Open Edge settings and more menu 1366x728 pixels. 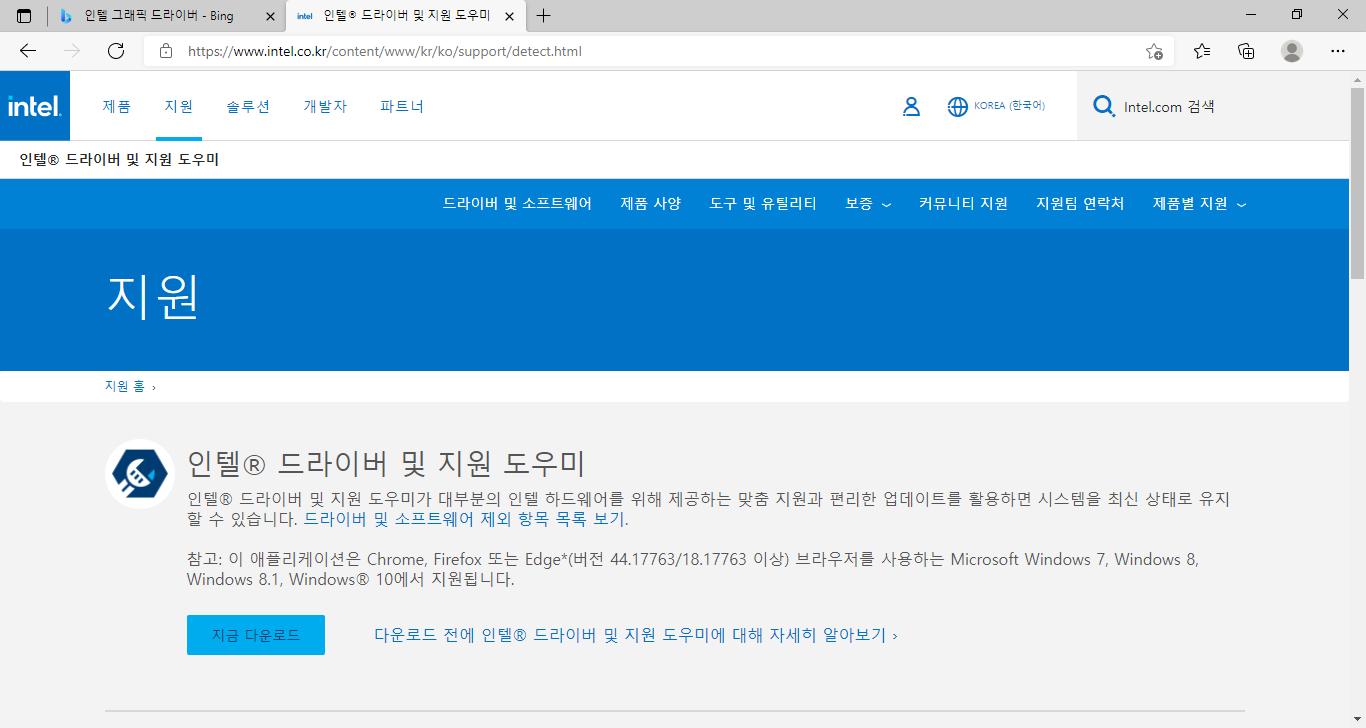click(x=1338, y=51)
